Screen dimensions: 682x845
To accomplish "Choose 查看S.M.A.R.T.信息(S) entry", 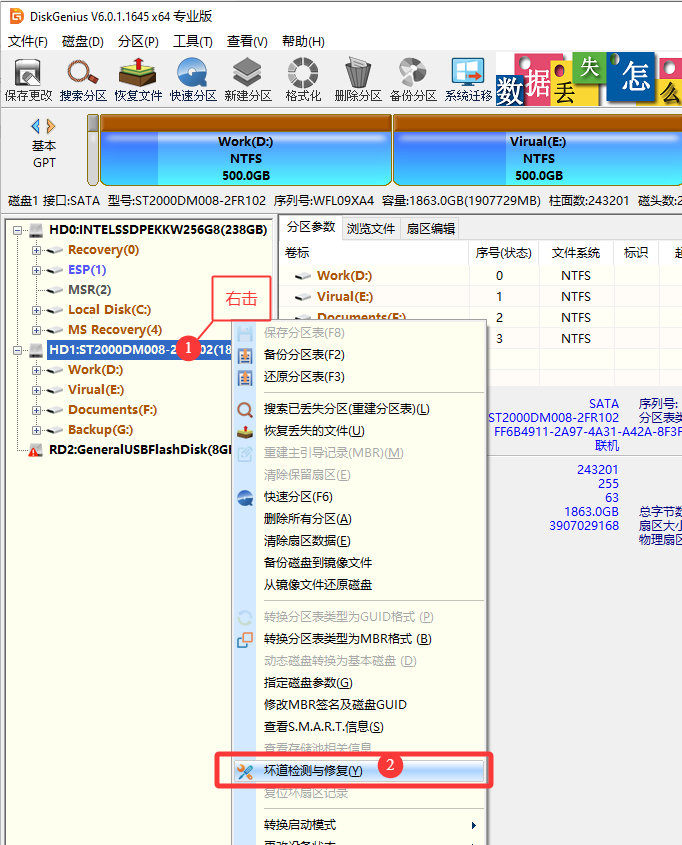I will click(x=360, y=727).
